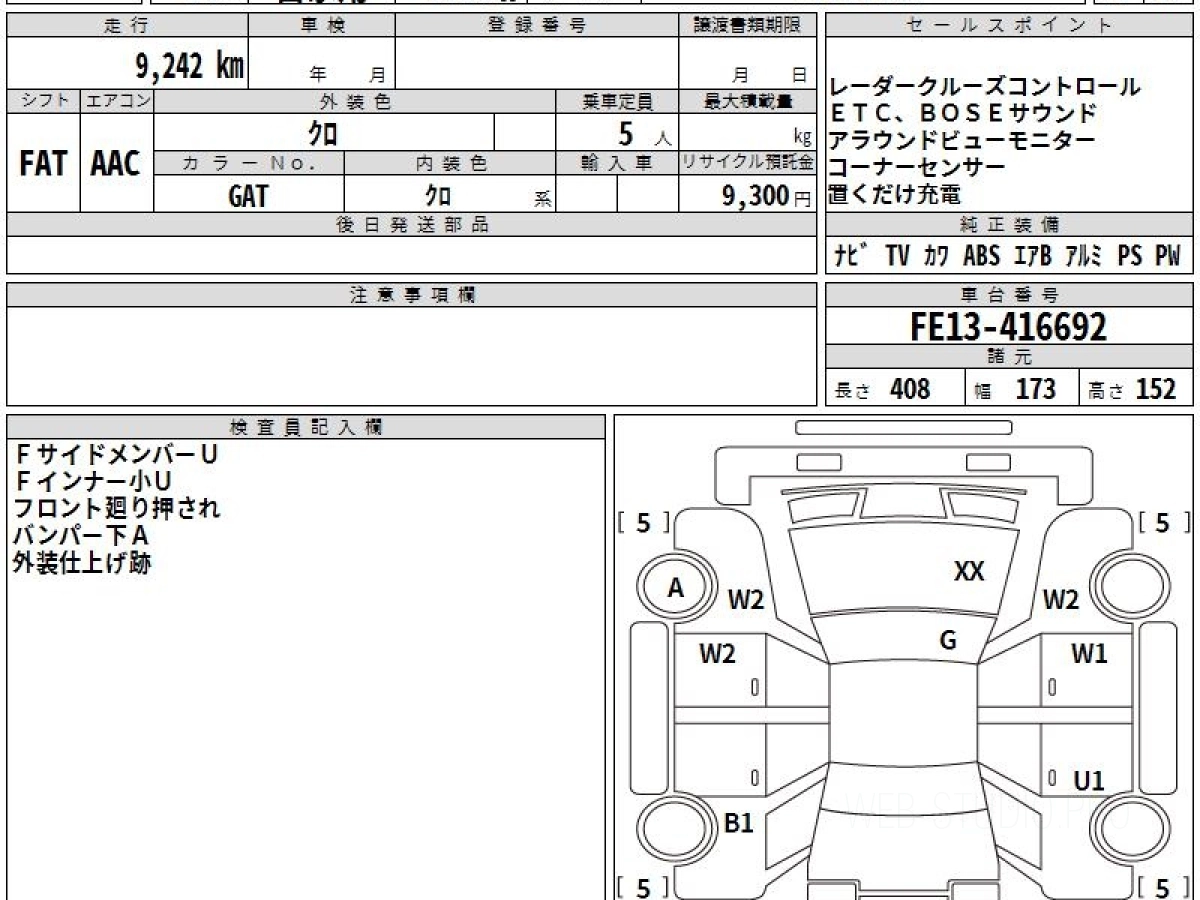Click the カワ equipment entry
Screen dimensions: 1200x900
coord(937,256)
